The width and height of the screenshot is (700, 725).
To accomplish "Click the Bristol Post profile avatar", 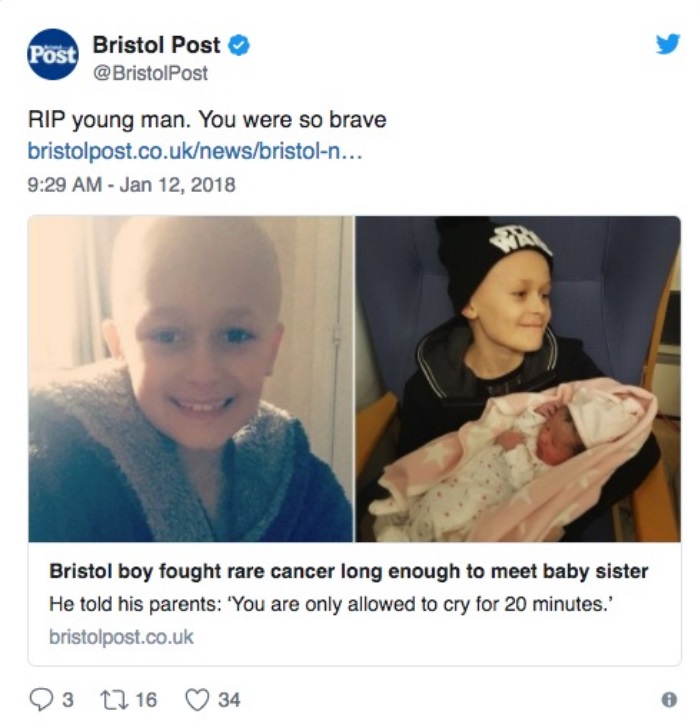I will point(52,54).
